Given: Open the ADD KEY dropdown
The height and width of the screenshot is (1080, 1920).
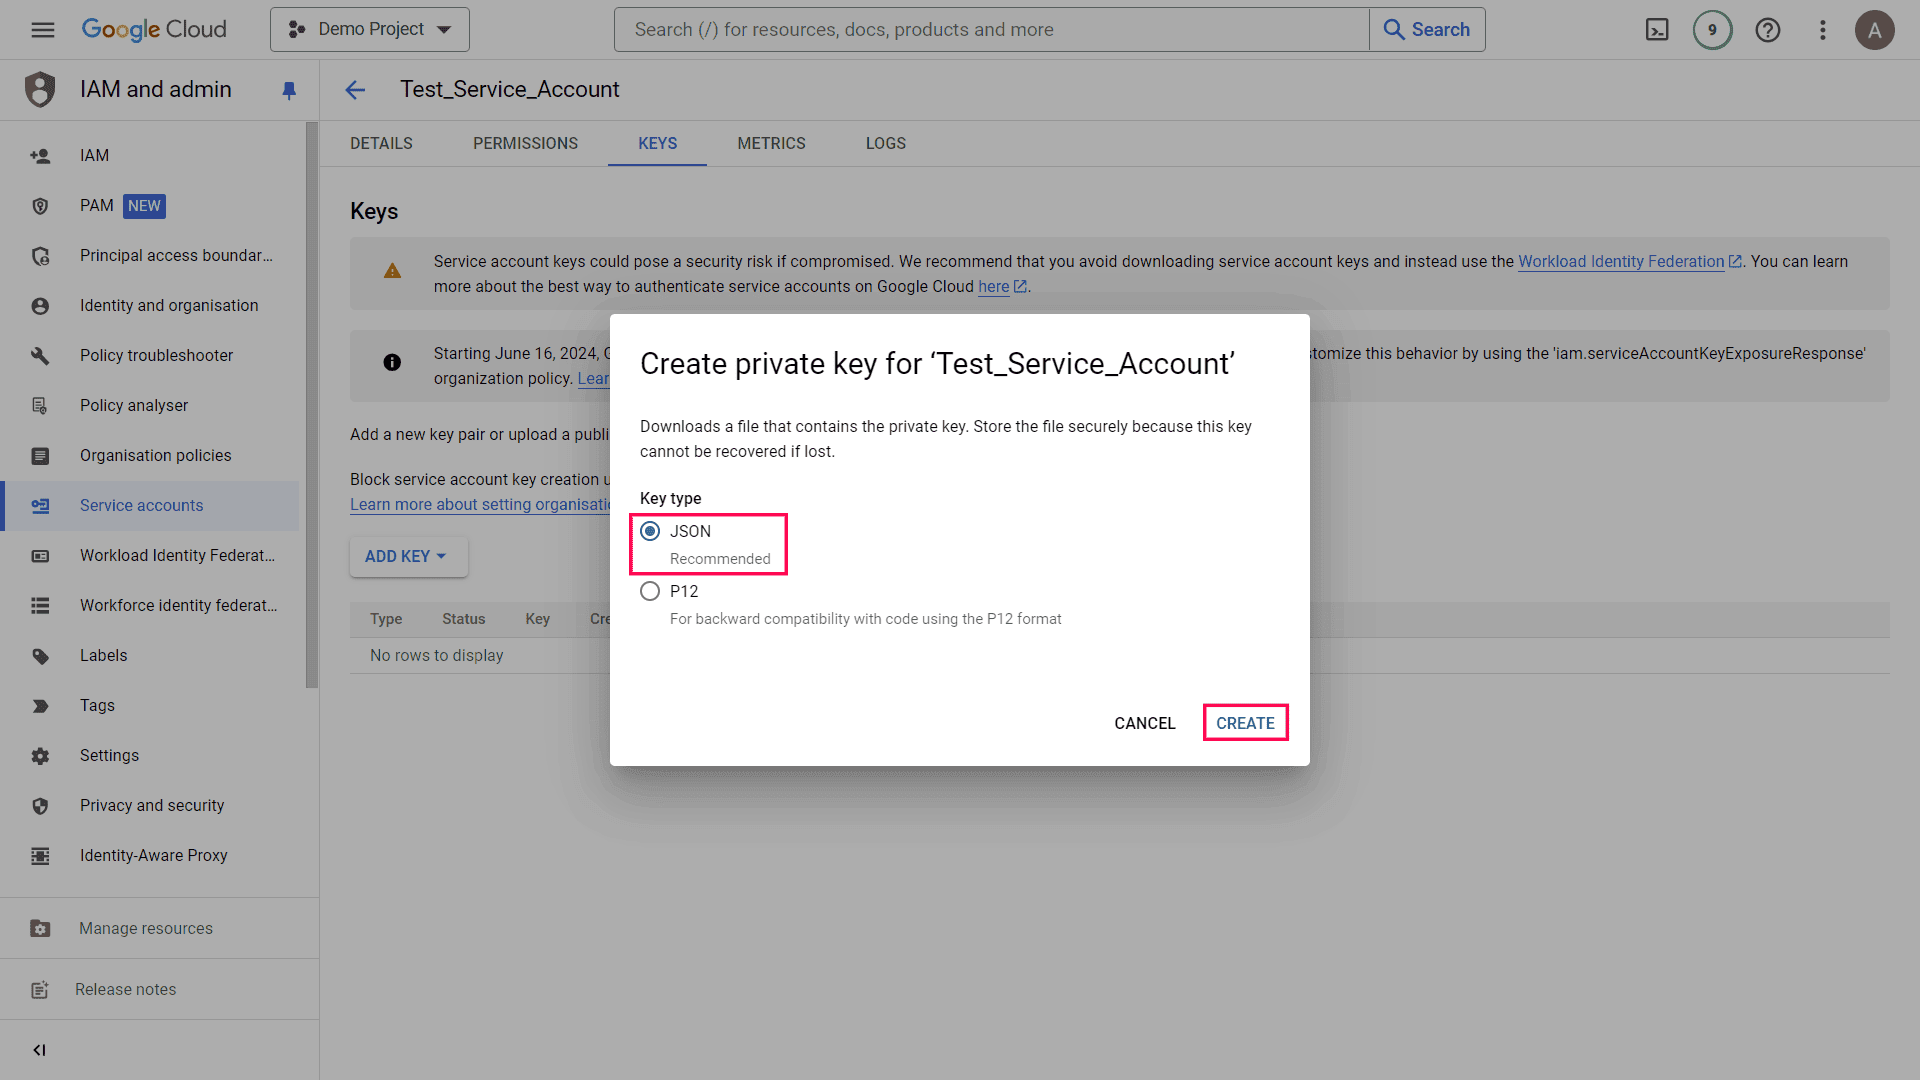Looking at the screenshot, I should 406,556.
